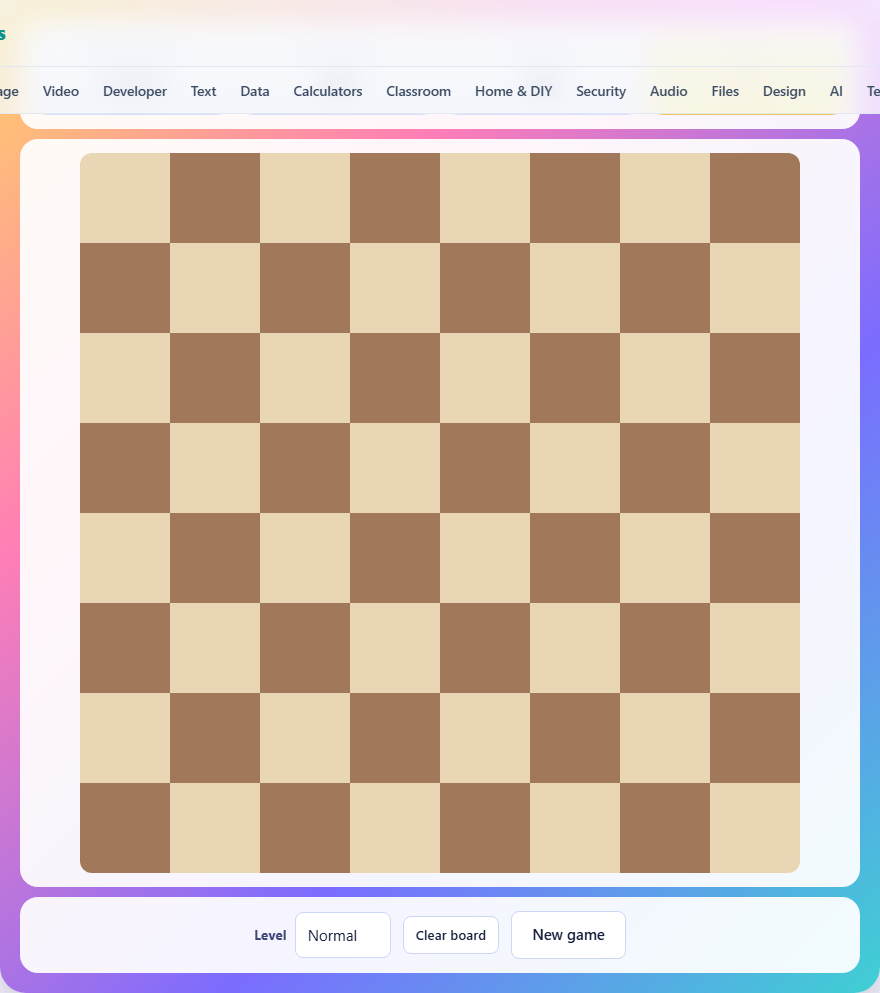Image resolution: width=880 pixels, height=993 pixels.
Task: Open the AI category
Action: click(836, 91)
